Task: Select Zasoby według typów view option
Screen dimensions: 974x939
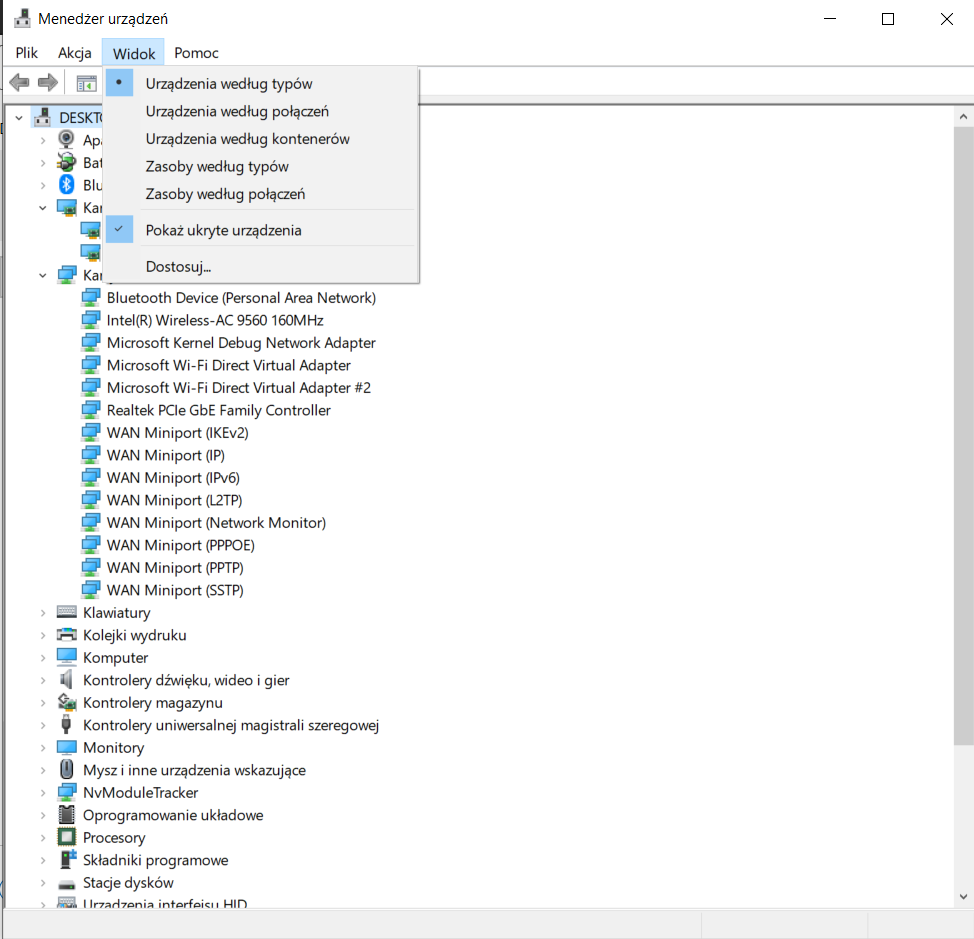Action: pos(261,166)
